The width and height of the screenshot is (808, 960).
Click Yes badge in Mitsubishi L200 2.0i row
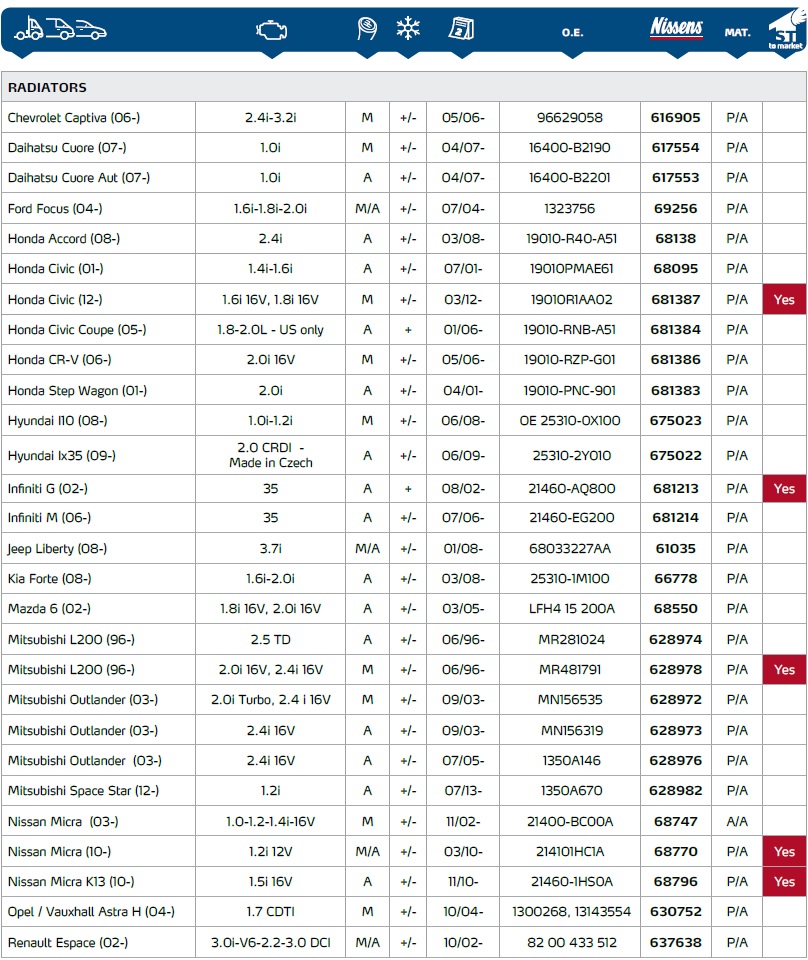click(x=784, y=669)
